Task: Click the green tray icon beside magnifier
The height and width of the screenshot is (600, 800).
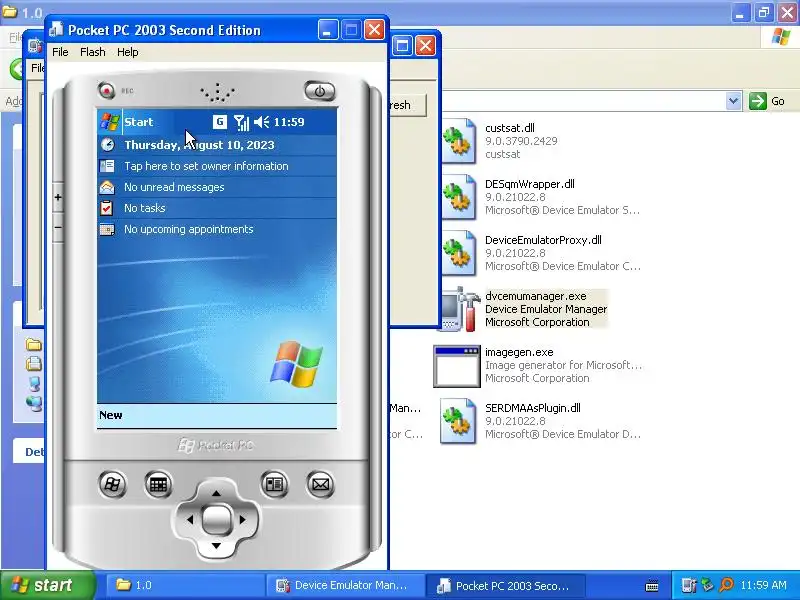Action: (x=707, y=585)
